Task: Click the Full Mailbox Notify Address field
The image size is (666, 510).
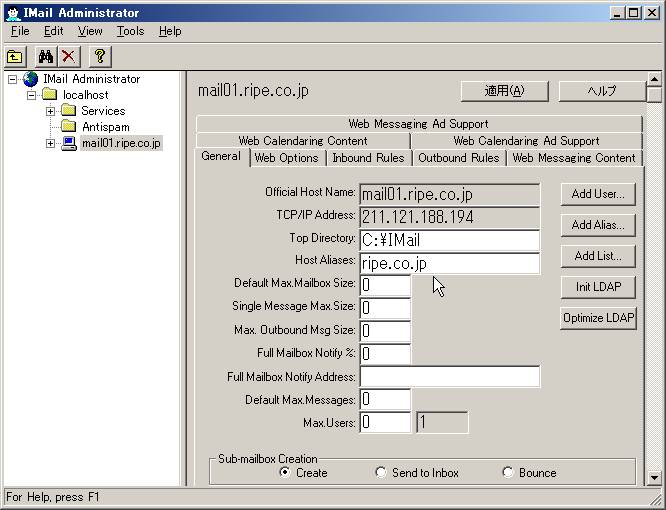Action: 450,377
